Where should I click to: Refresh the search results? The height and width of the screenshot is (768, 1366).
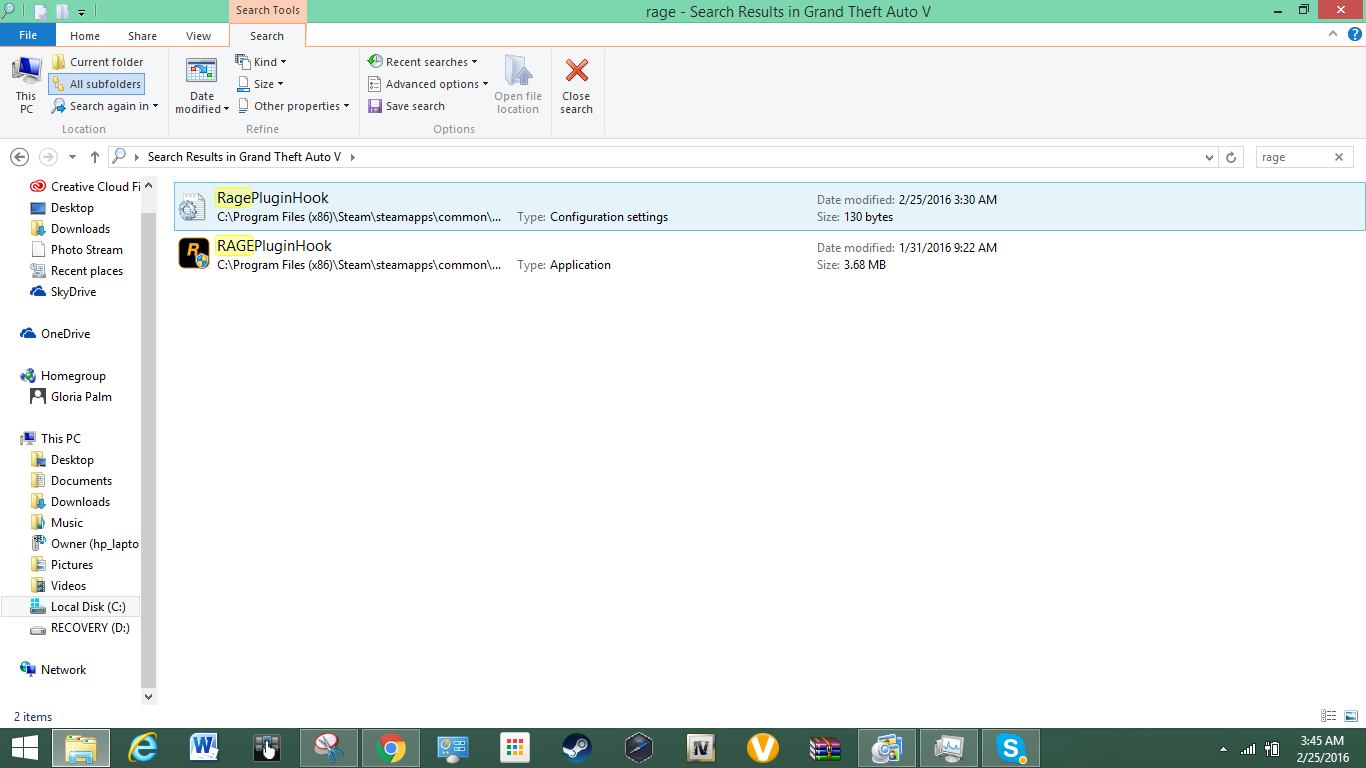tap(1232, 157)
